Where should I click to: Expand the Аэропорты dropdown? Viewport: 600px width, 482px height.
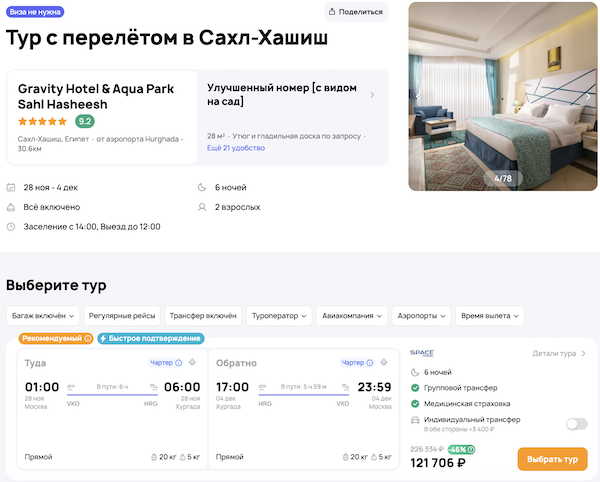pos(420,315)
